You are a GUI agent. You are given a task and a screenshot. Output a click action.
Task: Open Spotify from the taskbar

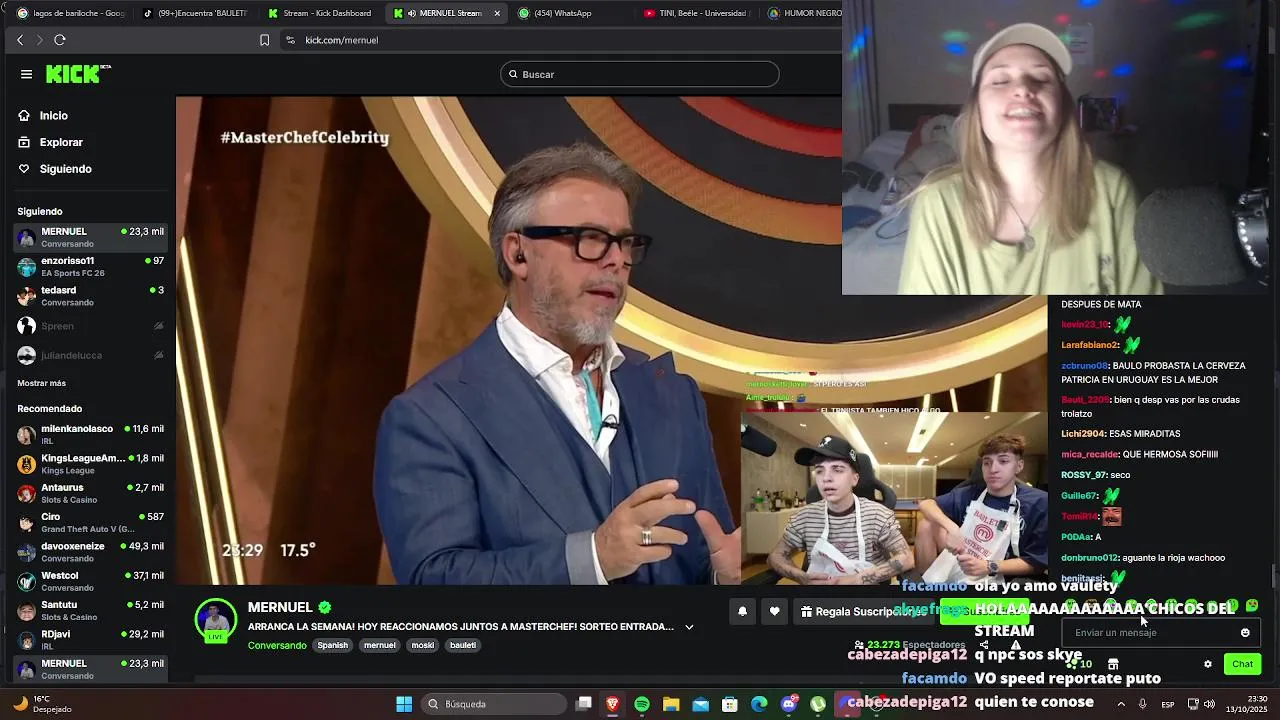pyautogui.click(x=642, y=704)
